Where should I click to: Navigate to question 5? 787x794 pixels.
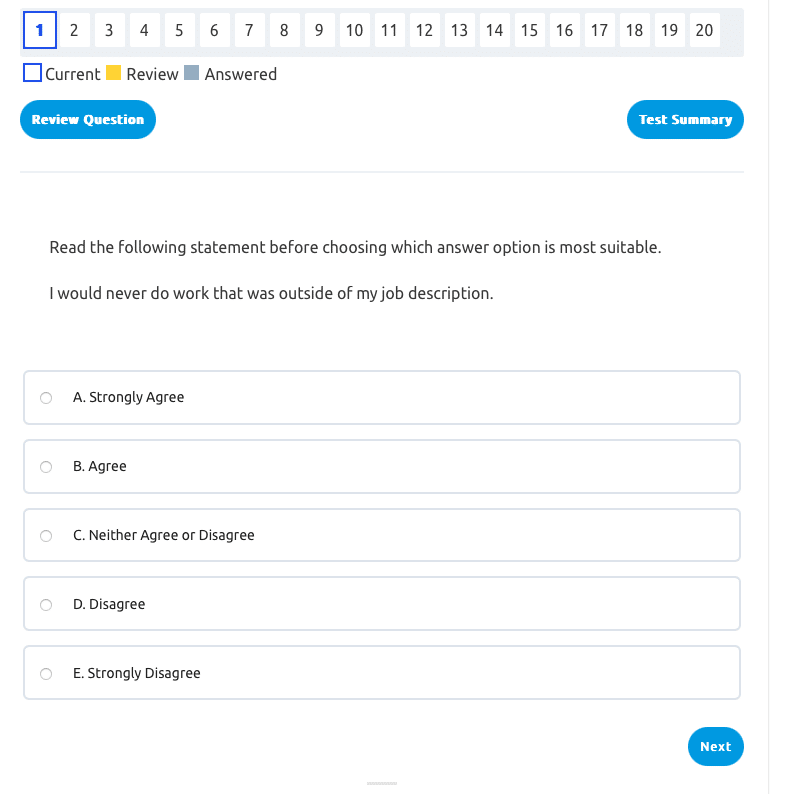179,30
